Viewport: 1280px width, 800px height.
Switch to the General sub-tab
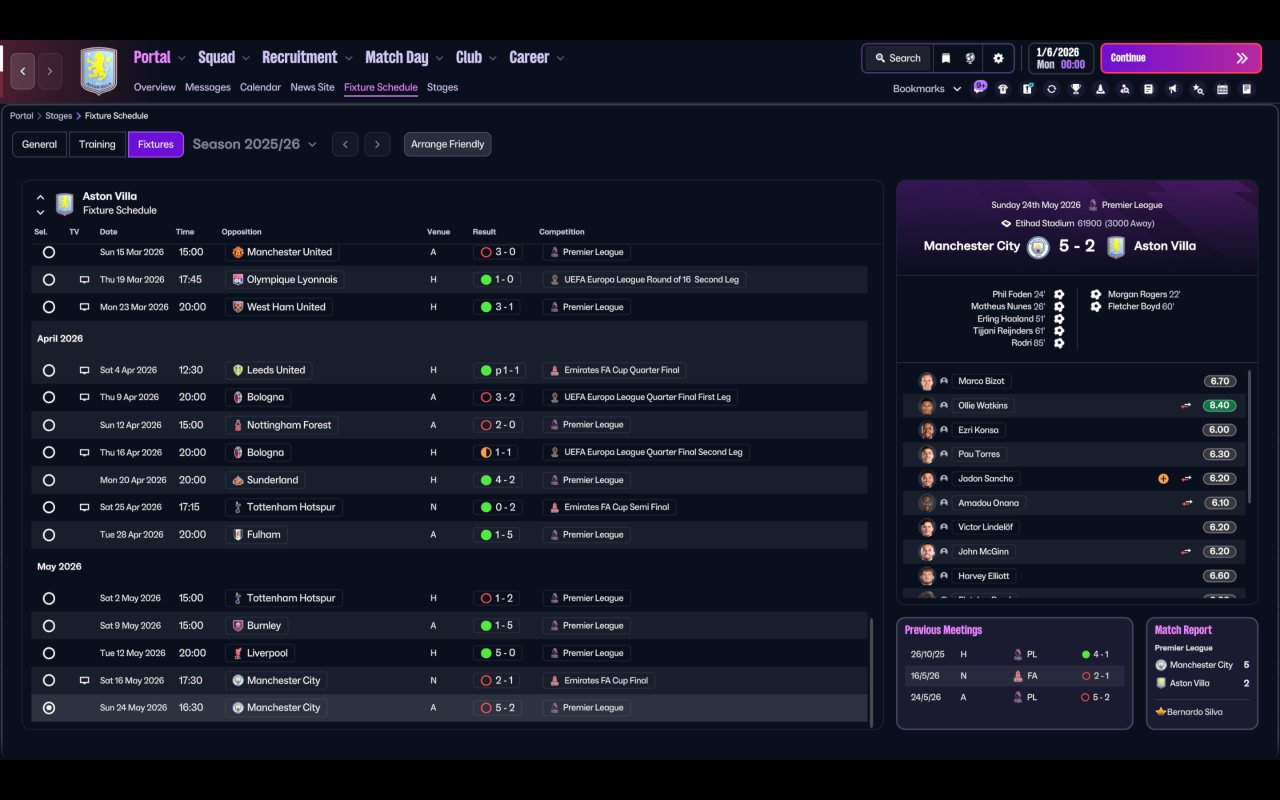(40, 144)
